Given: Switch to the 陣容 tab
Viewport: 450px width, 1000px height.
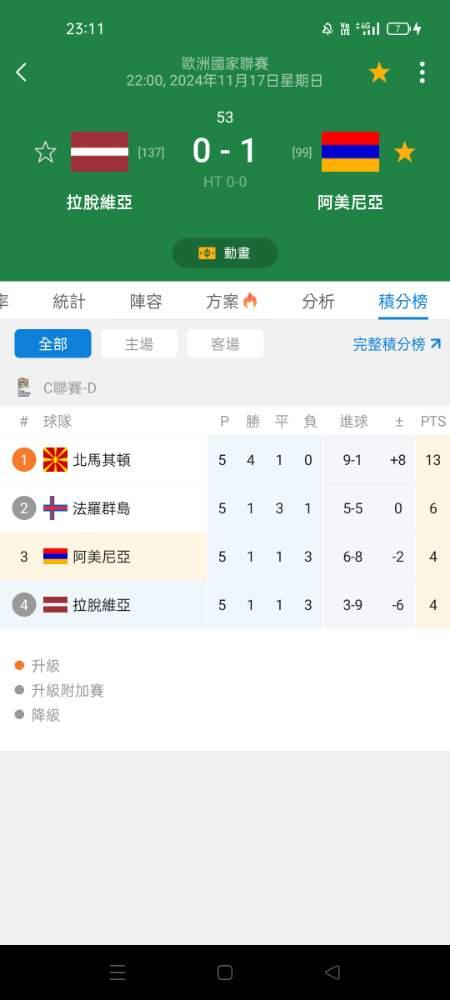Looking at the screenshot, I should click(x=146, y=302).
